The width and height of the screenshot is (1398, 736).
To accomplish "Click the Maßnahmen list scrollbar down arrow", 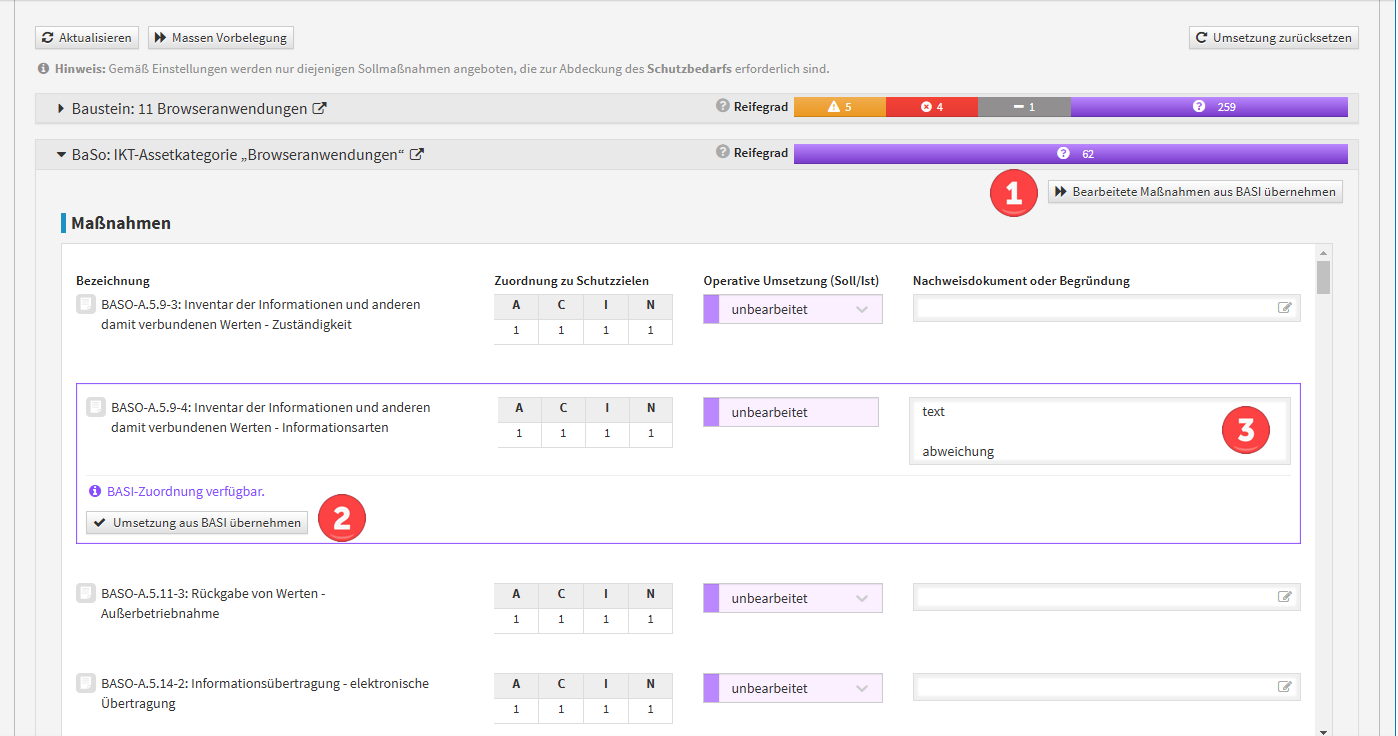I will point(1323,730).
